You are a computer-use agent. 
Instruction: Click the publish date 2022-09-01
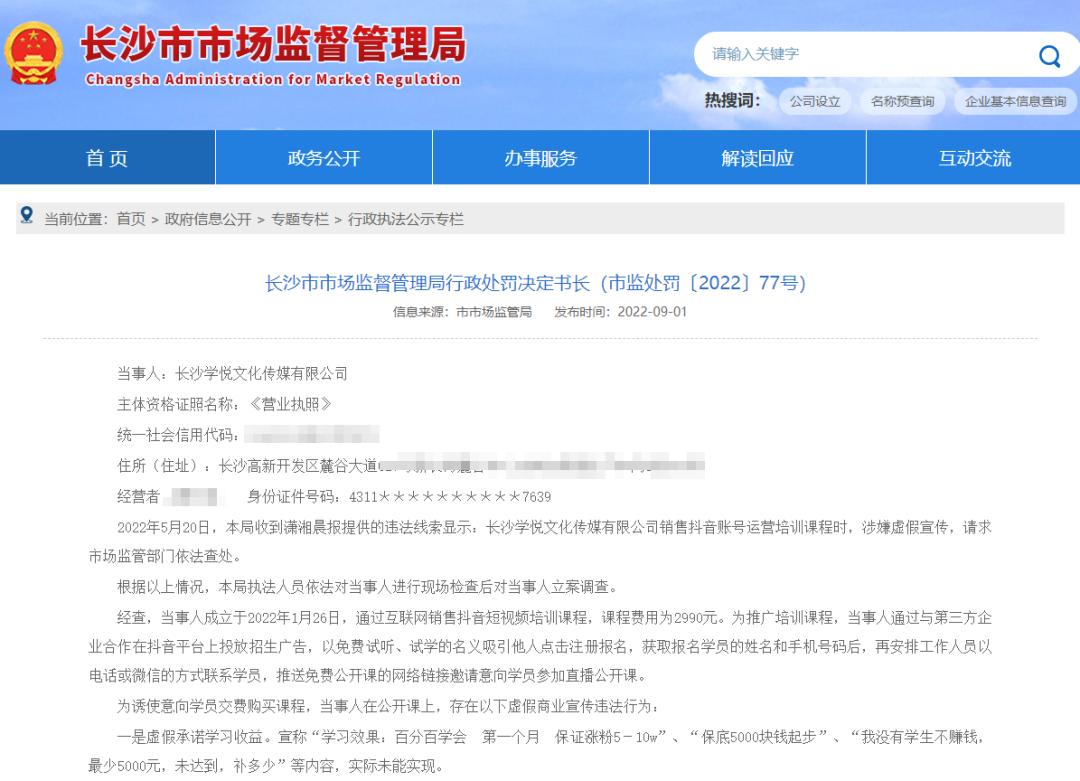(x=652, y=312)
